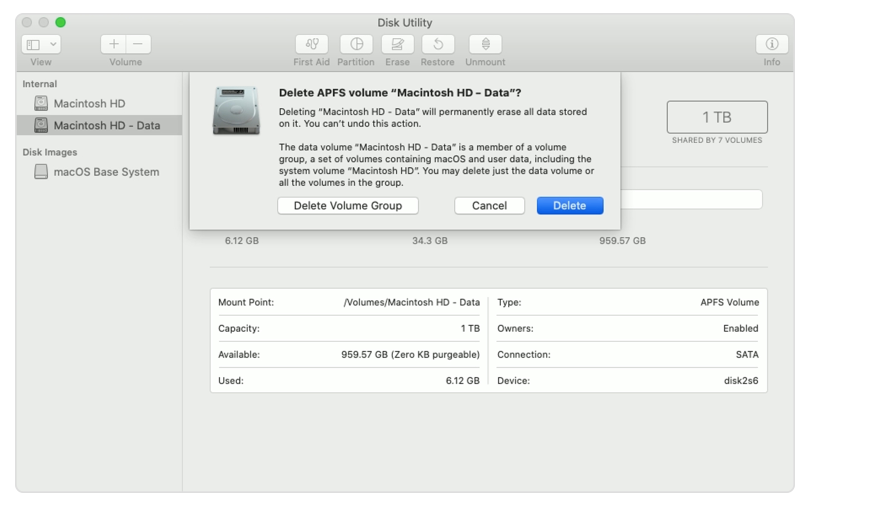Screen dimensions: 883x516
Task: Click the SHARED BY 7 VOLUMES label
Action: coord(717,140)
